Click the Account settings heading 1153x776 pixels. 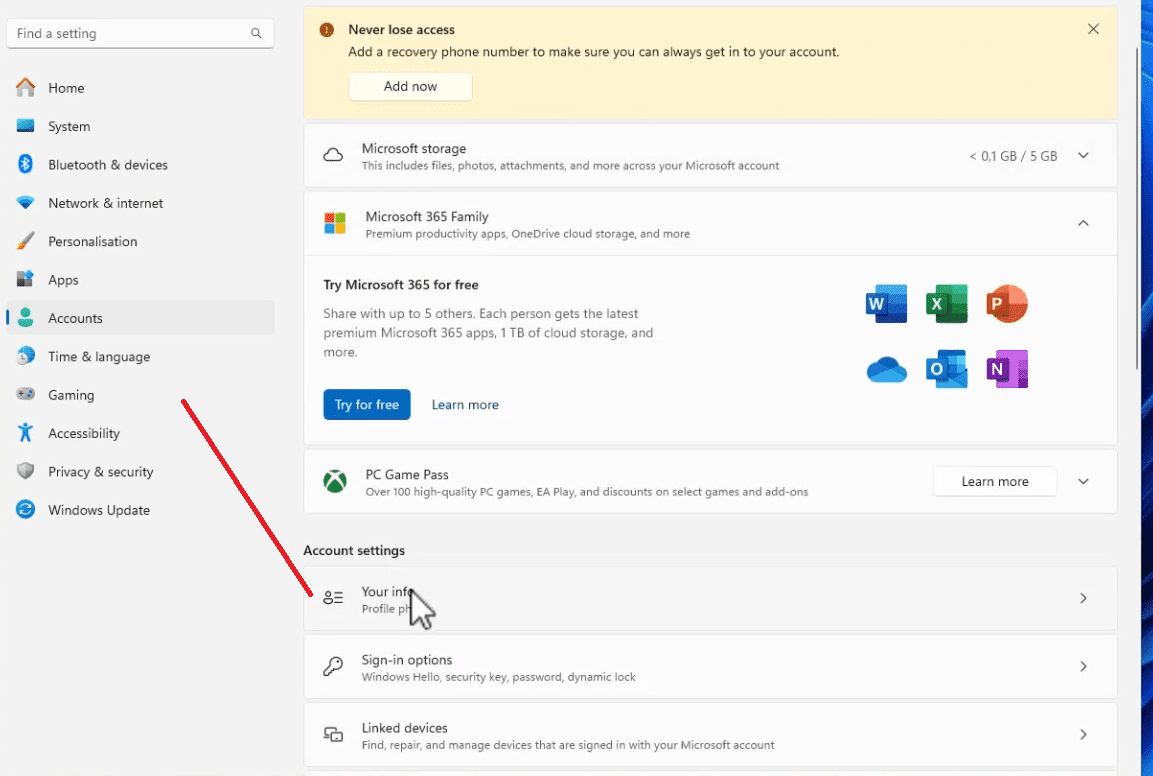(x=354, y=550)
